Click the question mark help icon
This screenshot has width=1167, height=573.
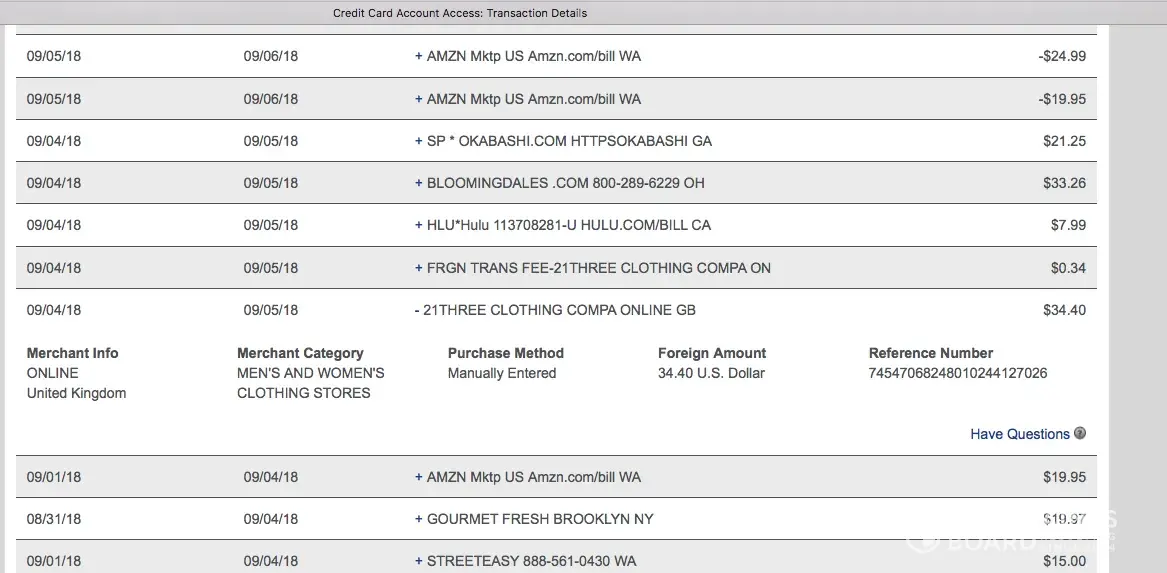click(x=1079, y=434)
